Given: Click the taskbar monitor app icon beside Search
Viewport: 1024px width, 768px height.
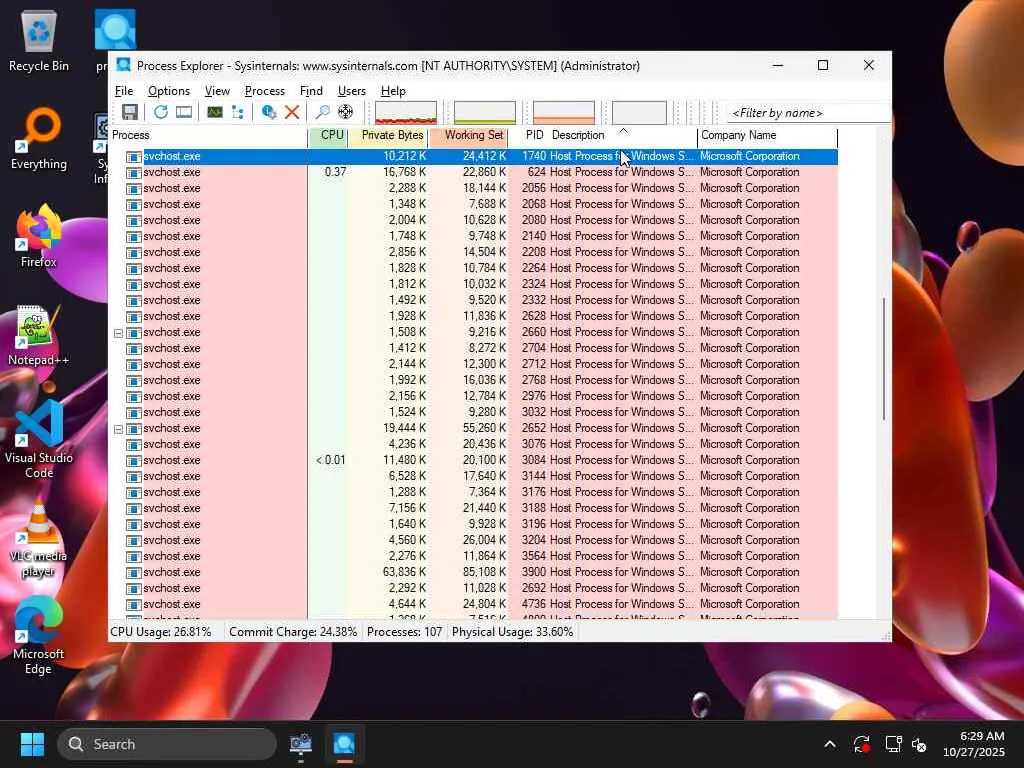Looking at the screenshot, I should (300, 744).
